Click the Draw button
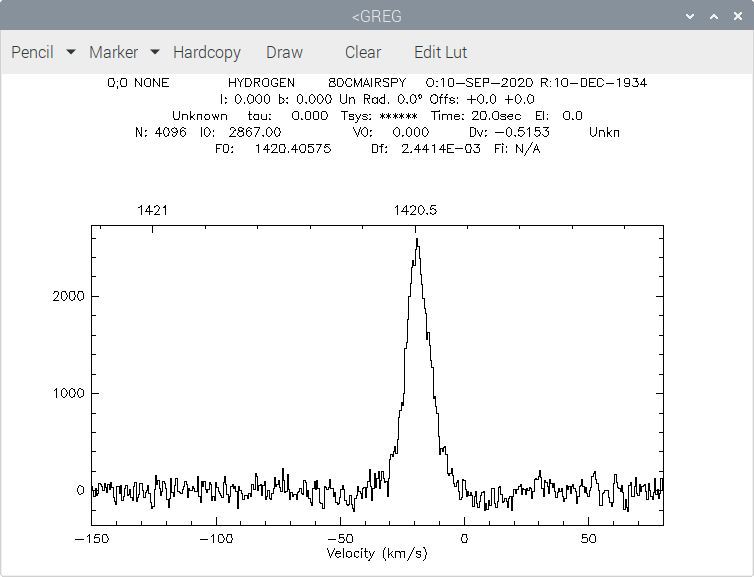 click(285, 52)
